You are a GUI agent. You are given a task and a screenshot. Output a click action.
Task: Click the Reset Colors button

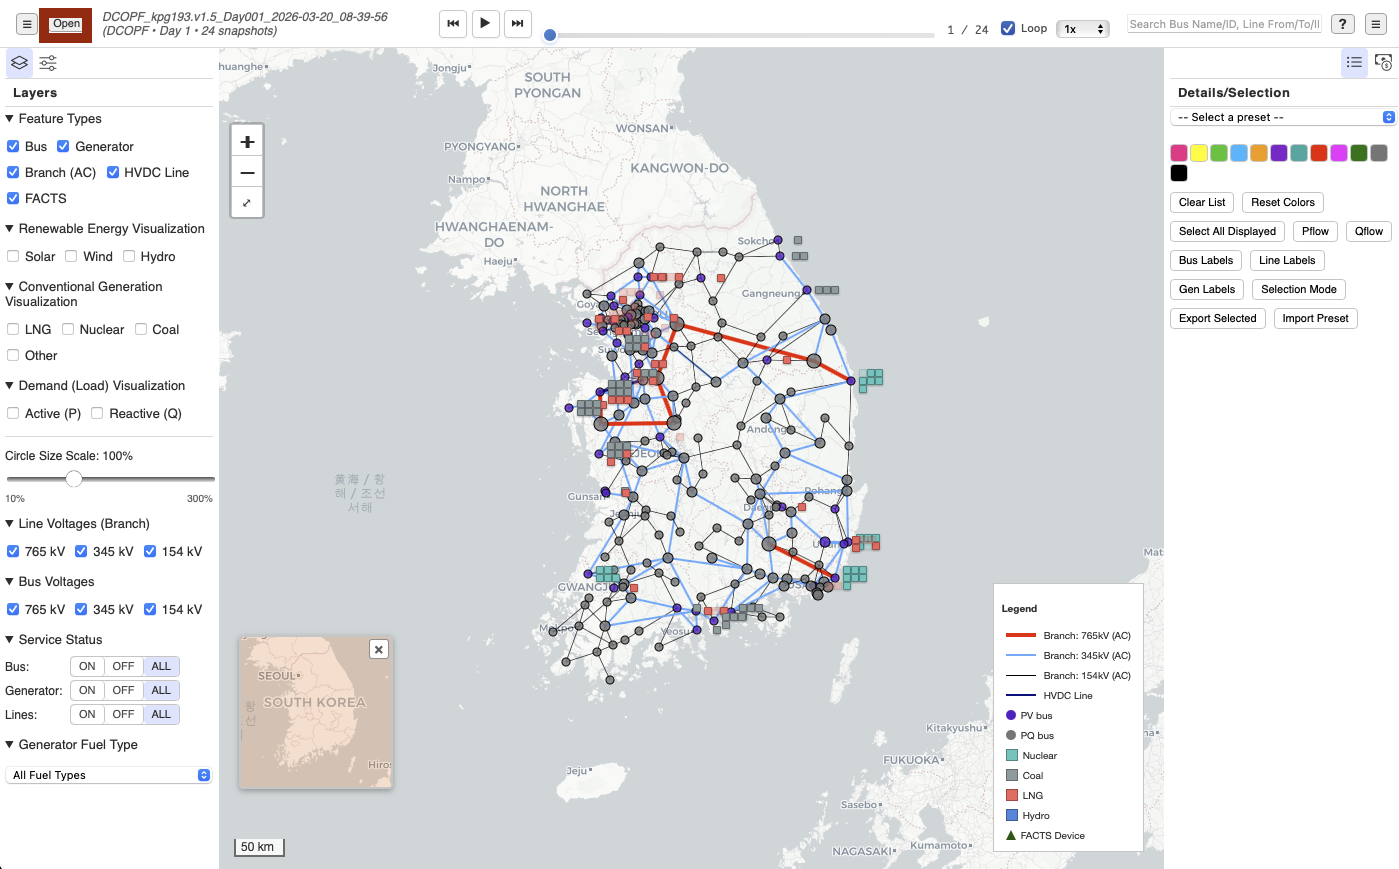pyautogui.click(x=1282, y=202)
